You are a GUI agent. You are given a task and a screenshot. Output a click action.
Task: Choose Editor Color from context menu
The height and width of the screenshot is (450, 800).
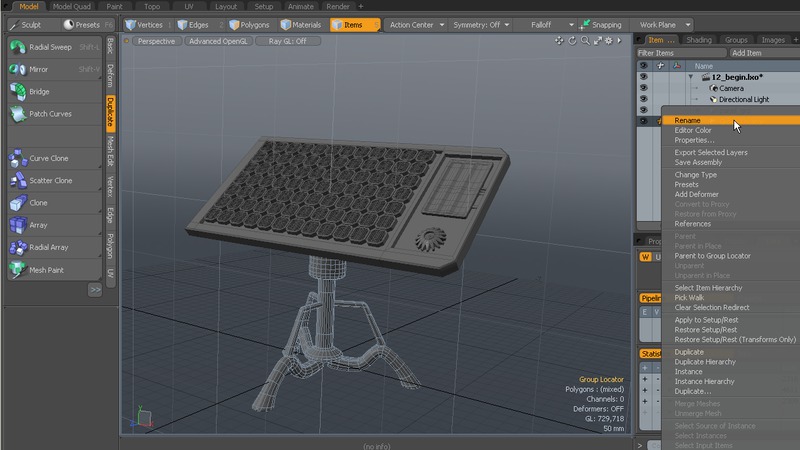click(x=692, y=130)
